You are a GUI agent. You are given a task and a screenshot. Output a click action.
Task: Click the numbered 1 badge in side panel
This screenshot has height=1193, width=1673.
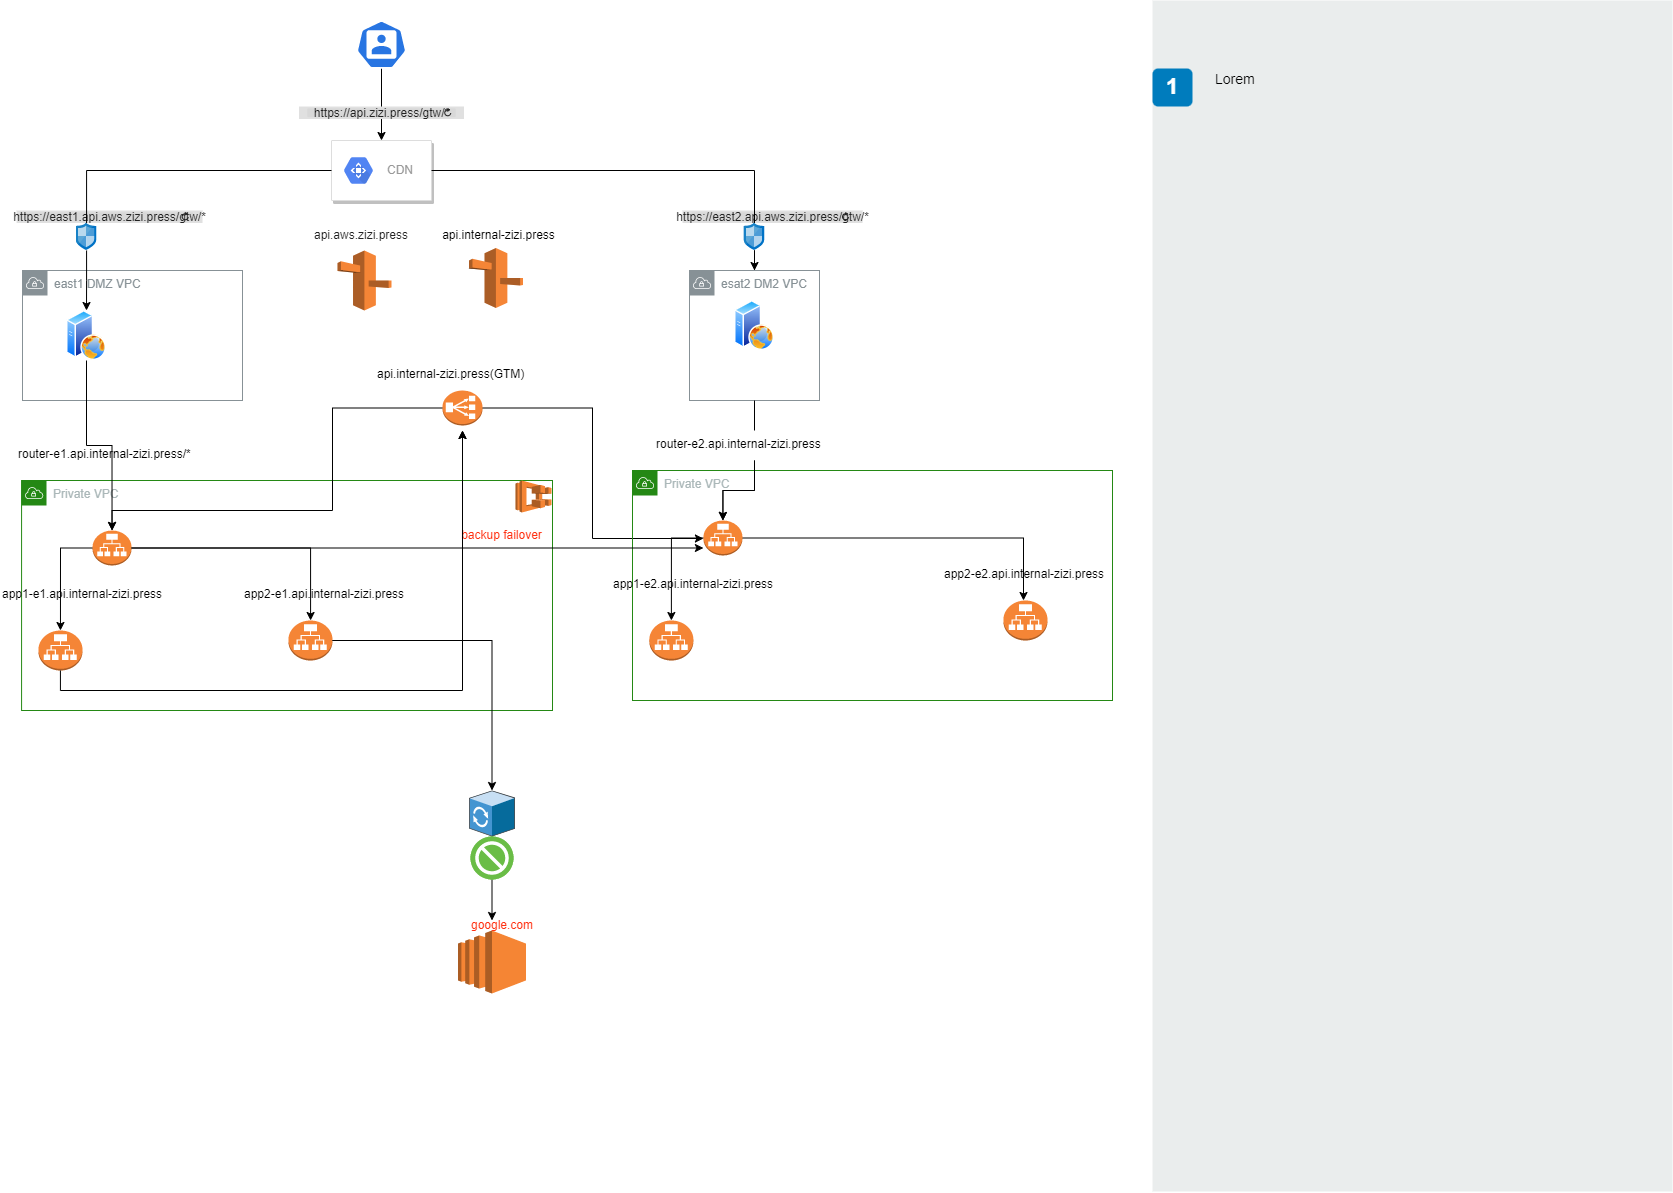[1172, 87]
